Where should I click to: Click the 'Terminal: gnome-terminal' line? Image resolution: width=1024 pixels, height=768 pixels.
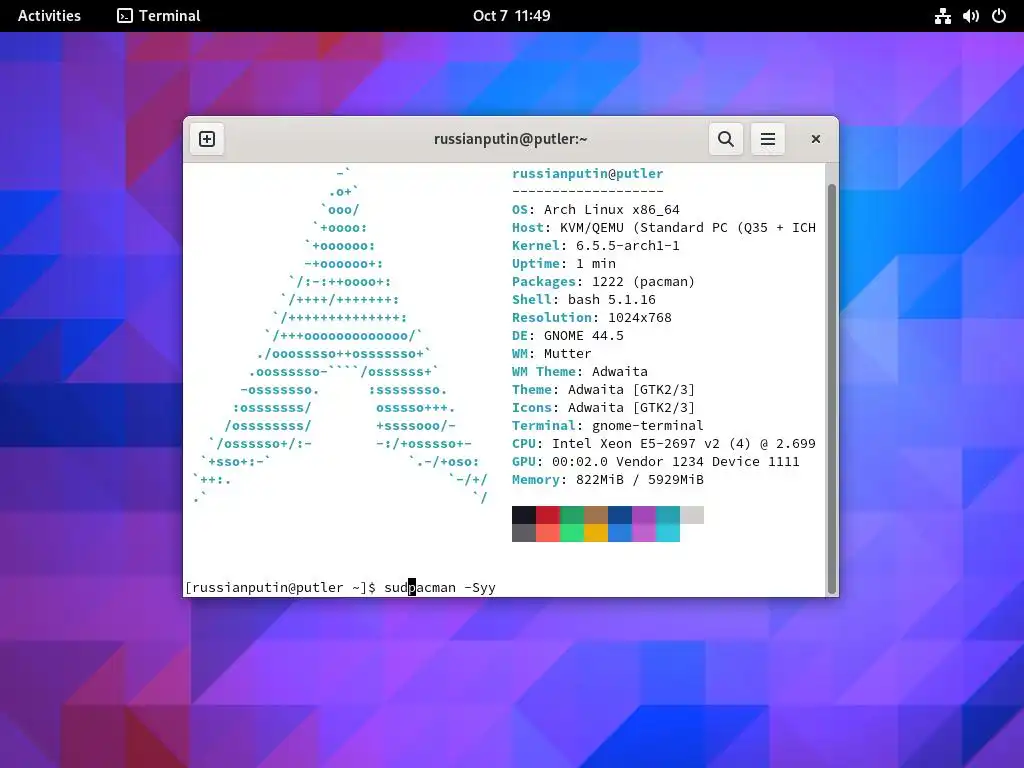(608, 426)
